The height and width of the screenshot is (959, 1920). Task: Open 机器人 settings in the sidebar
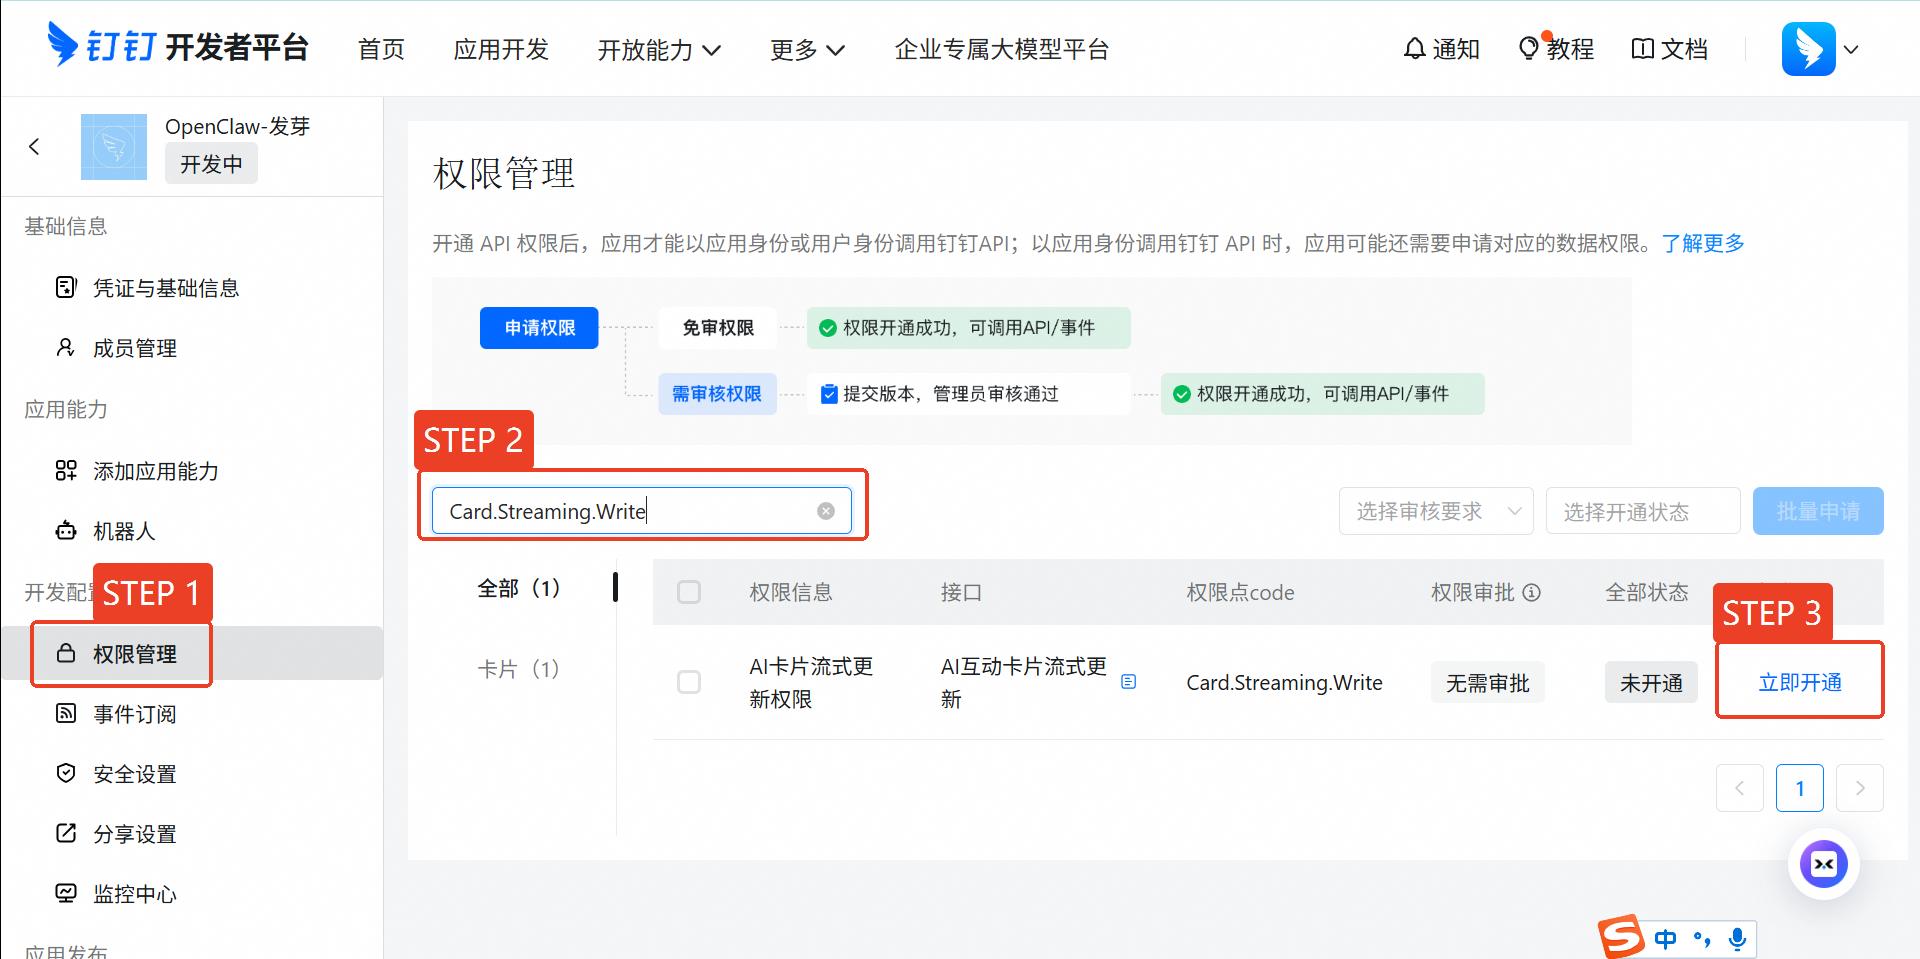coord(124,531)
